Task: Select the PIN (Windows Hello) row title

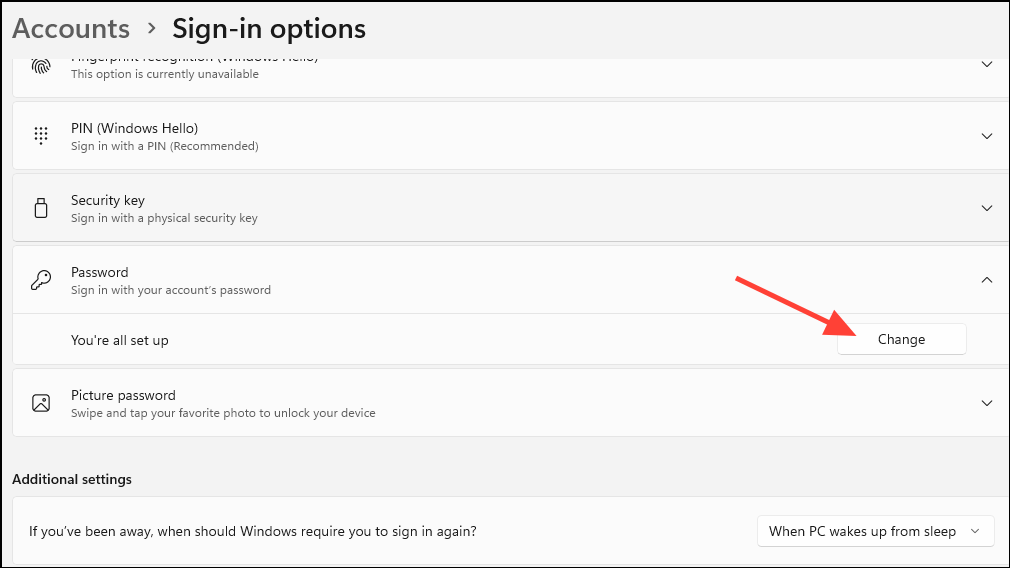Action: [134, 128]
